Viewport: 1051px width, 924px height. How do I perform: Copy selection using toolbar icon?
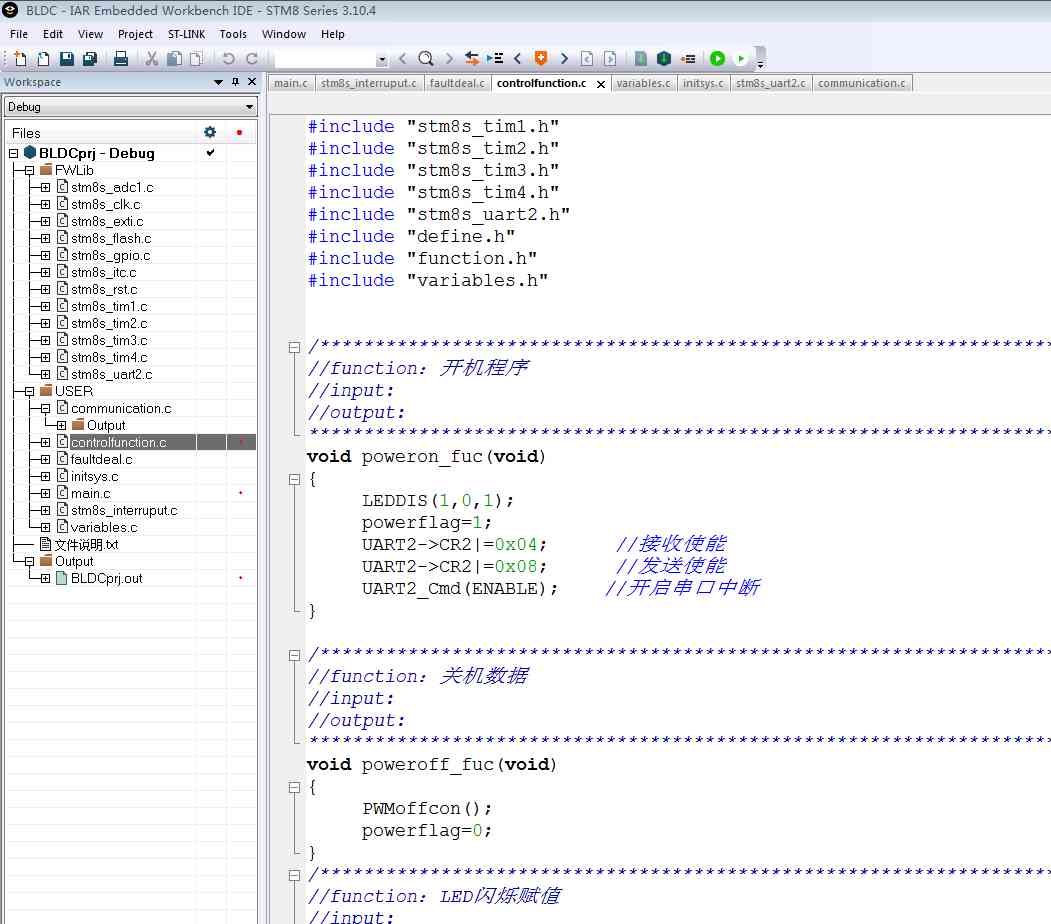(174, 59)
